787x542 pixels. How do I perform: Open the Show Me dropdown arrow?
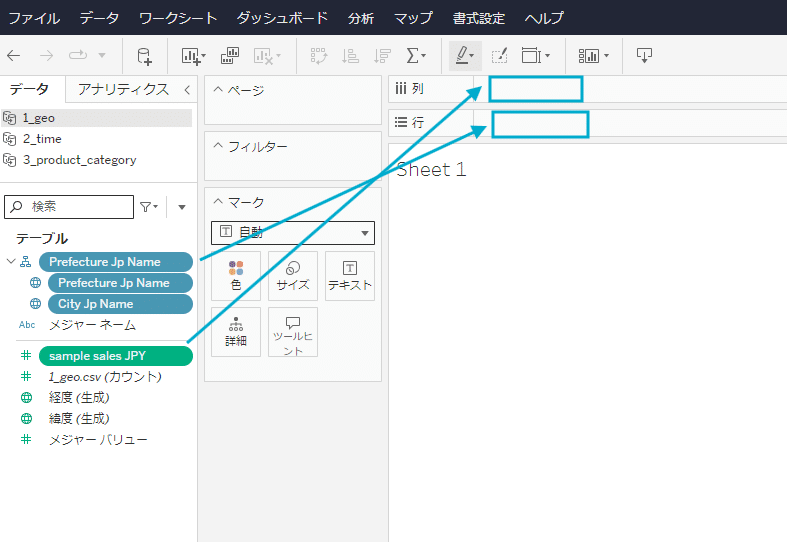coord(607,56)
